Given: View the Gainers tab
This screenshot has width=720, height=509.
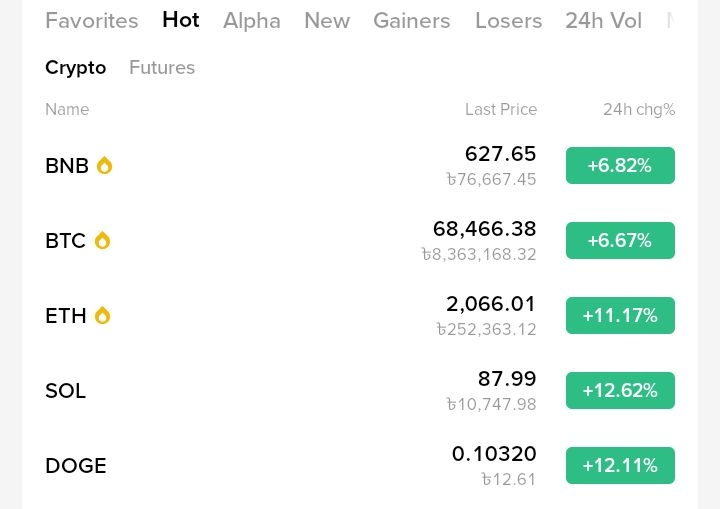Looking at the screenshot, I should (411, 21).
